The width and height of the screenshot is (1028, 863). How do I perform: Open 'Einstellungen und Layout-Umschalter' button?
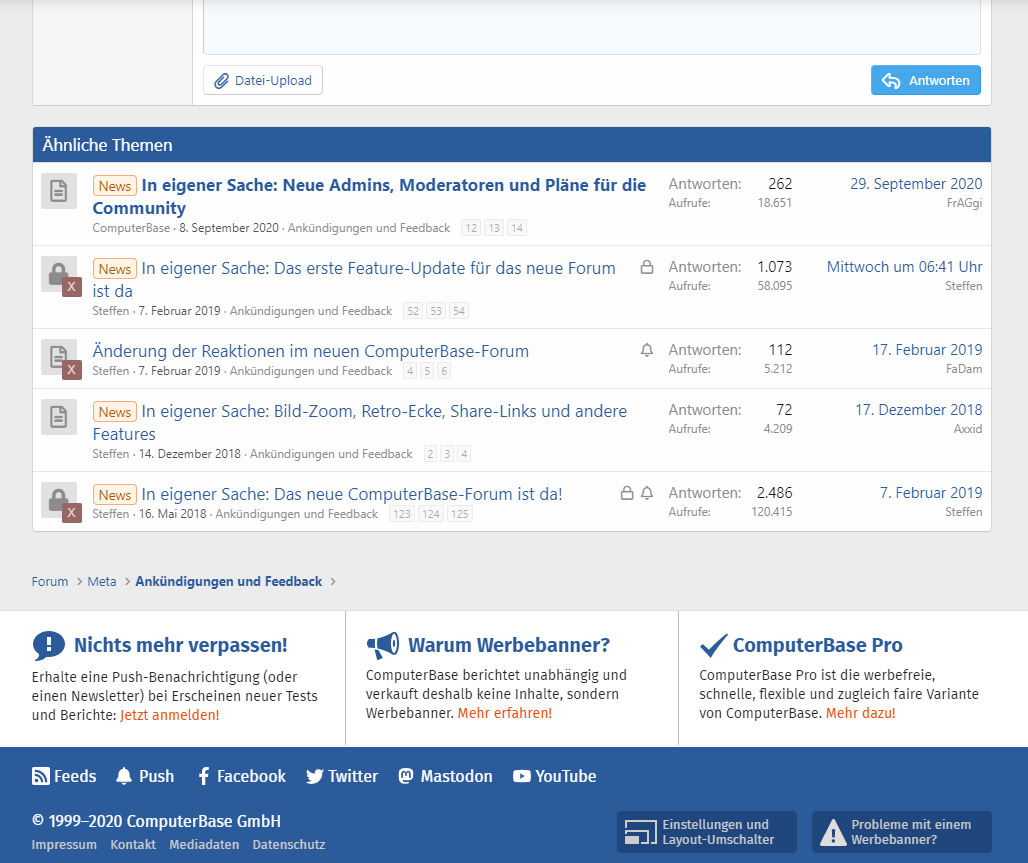pyautogui.click(x=707, y=832)
